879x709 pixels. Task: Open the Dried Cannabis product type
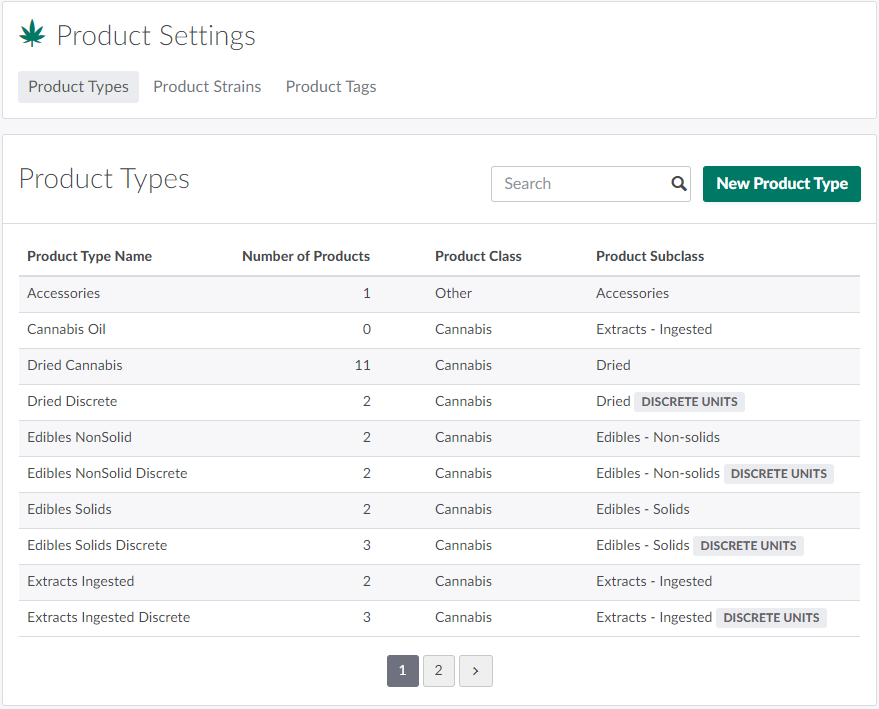pos(75,365)
